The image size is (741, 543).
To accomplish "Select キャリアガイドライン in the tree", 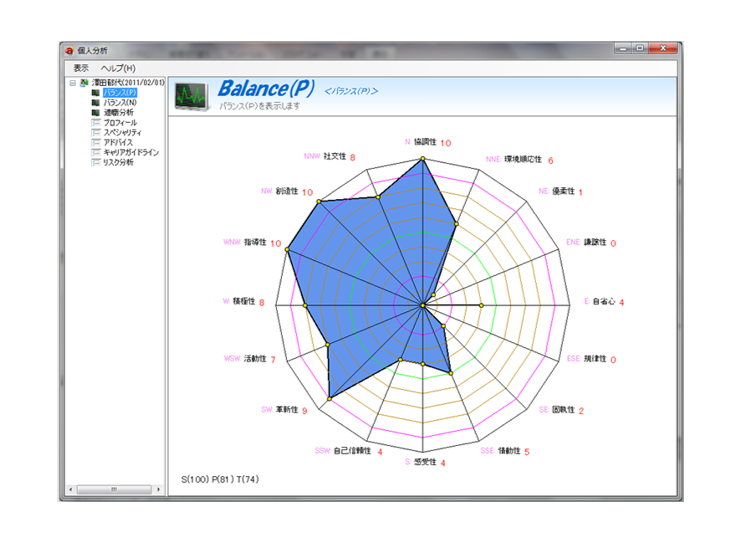I will pyautogui.click(x=131, y=153).
